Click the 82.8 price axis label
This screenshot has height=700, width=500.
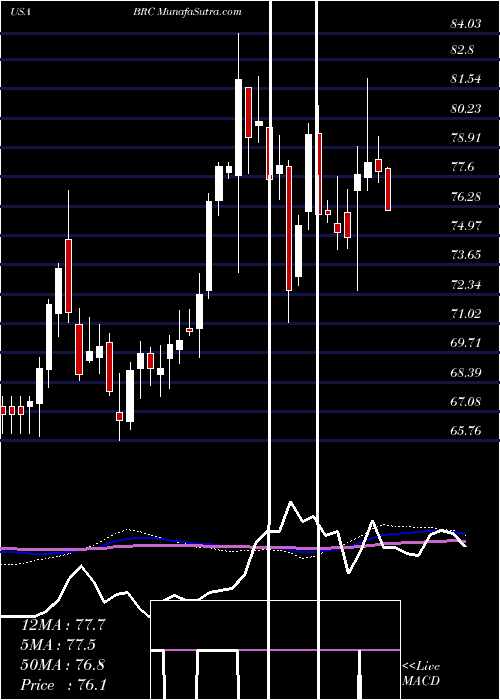[x=462, y=50]
